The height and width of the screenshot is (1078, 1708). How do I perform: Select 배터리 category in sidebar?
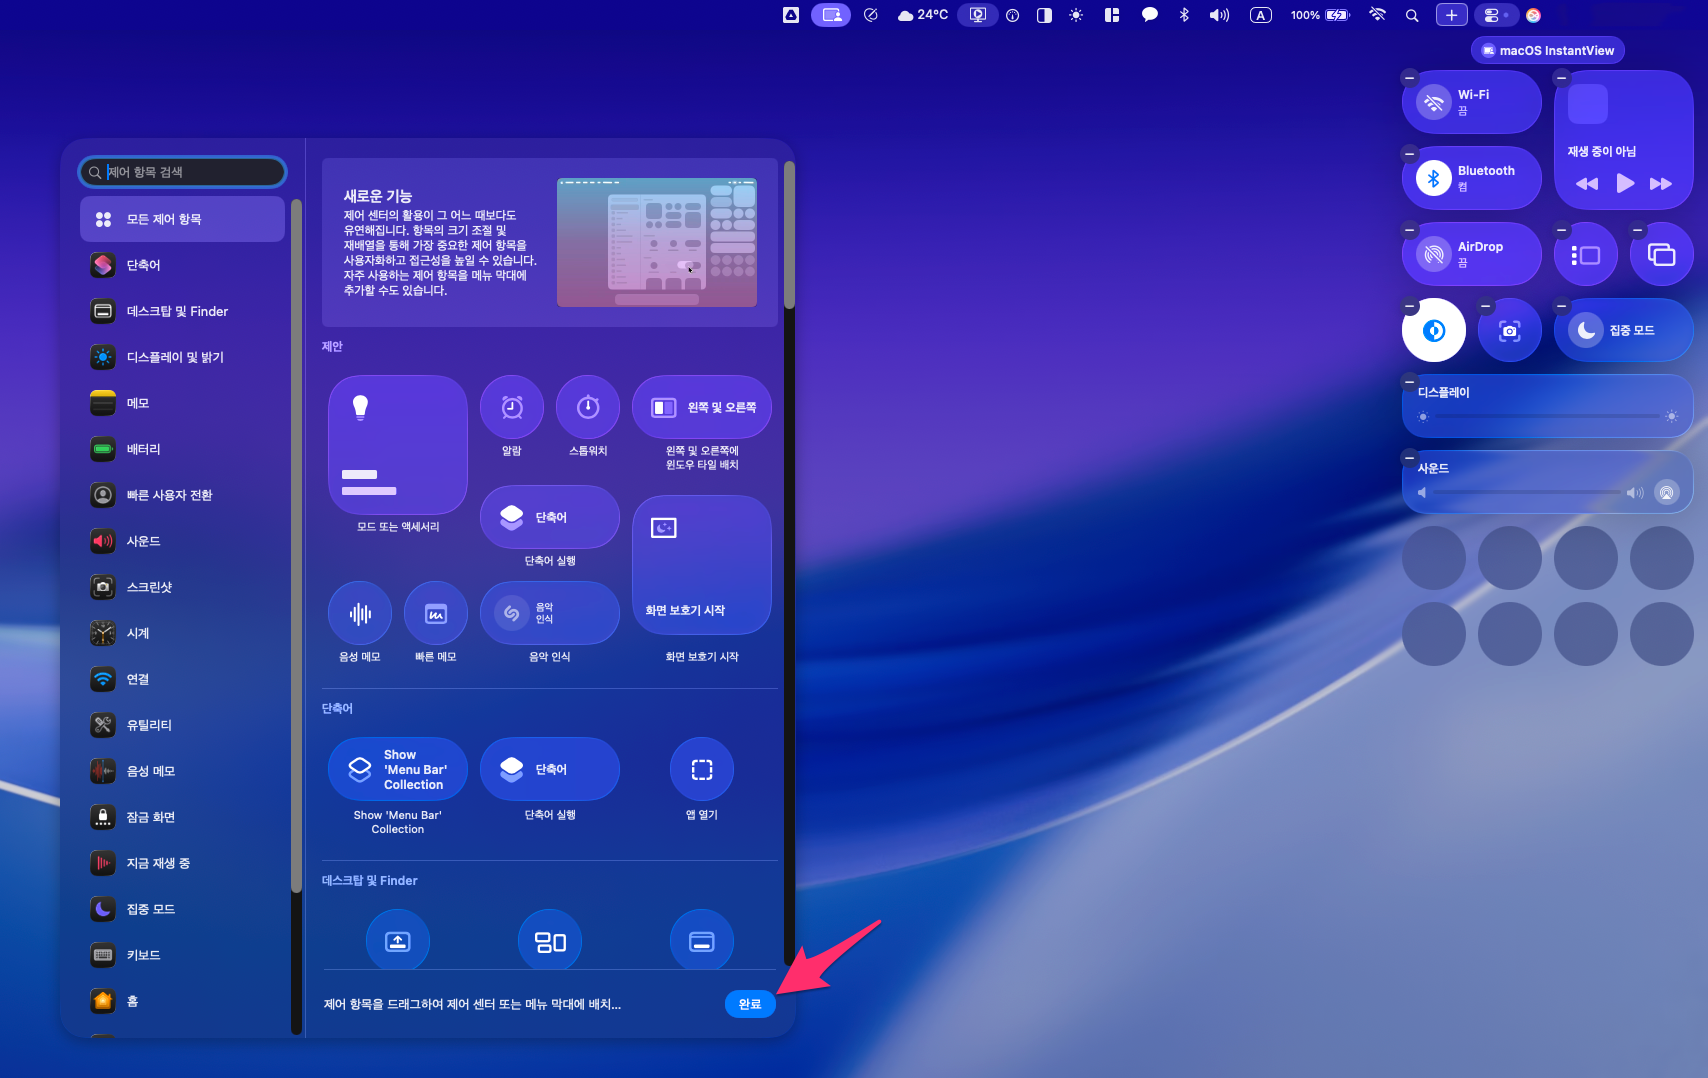182,449
